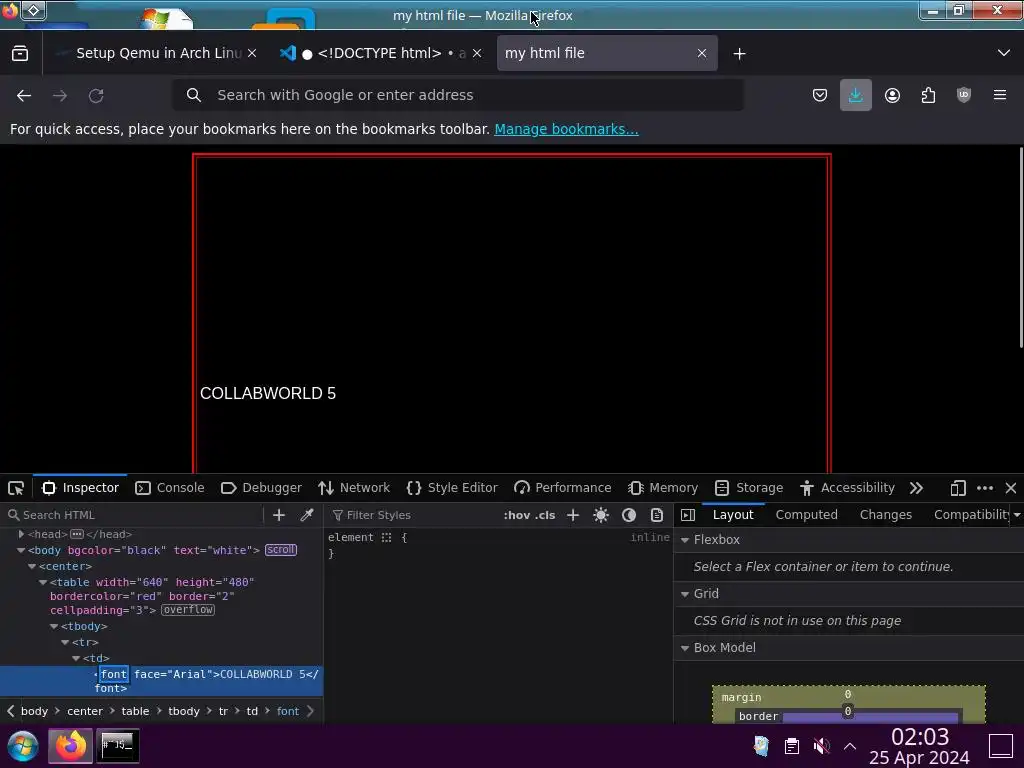1024x768 pixels.
Task: Switch to Setup Qemu in Arch Linux tab
Action: (x=156, y=54)
